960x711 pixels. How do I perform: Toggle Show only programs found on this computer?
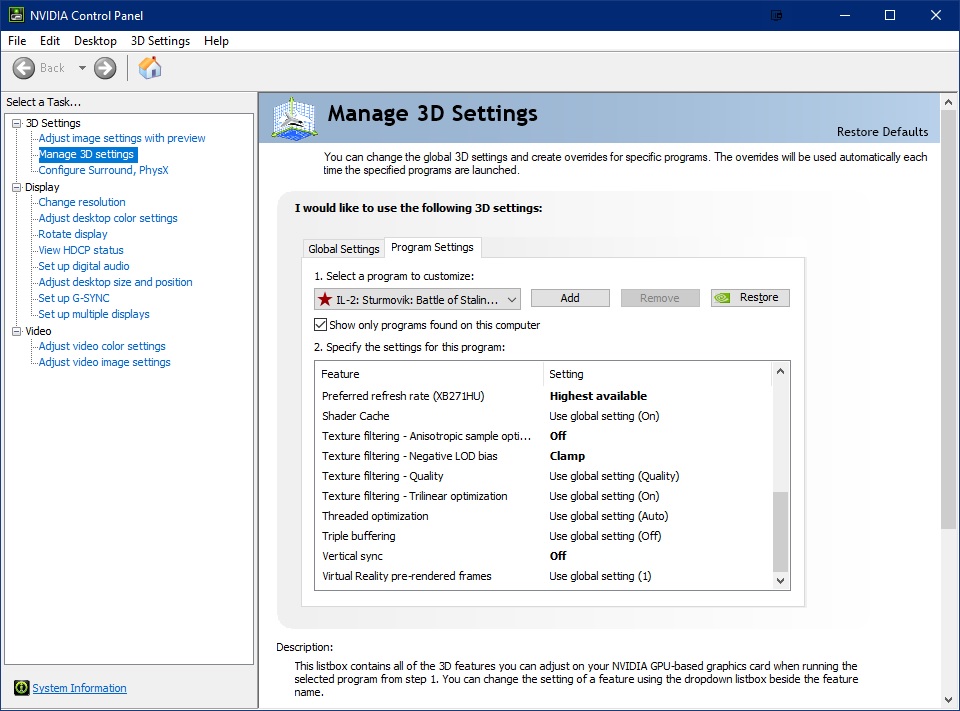tap(320, 325)
